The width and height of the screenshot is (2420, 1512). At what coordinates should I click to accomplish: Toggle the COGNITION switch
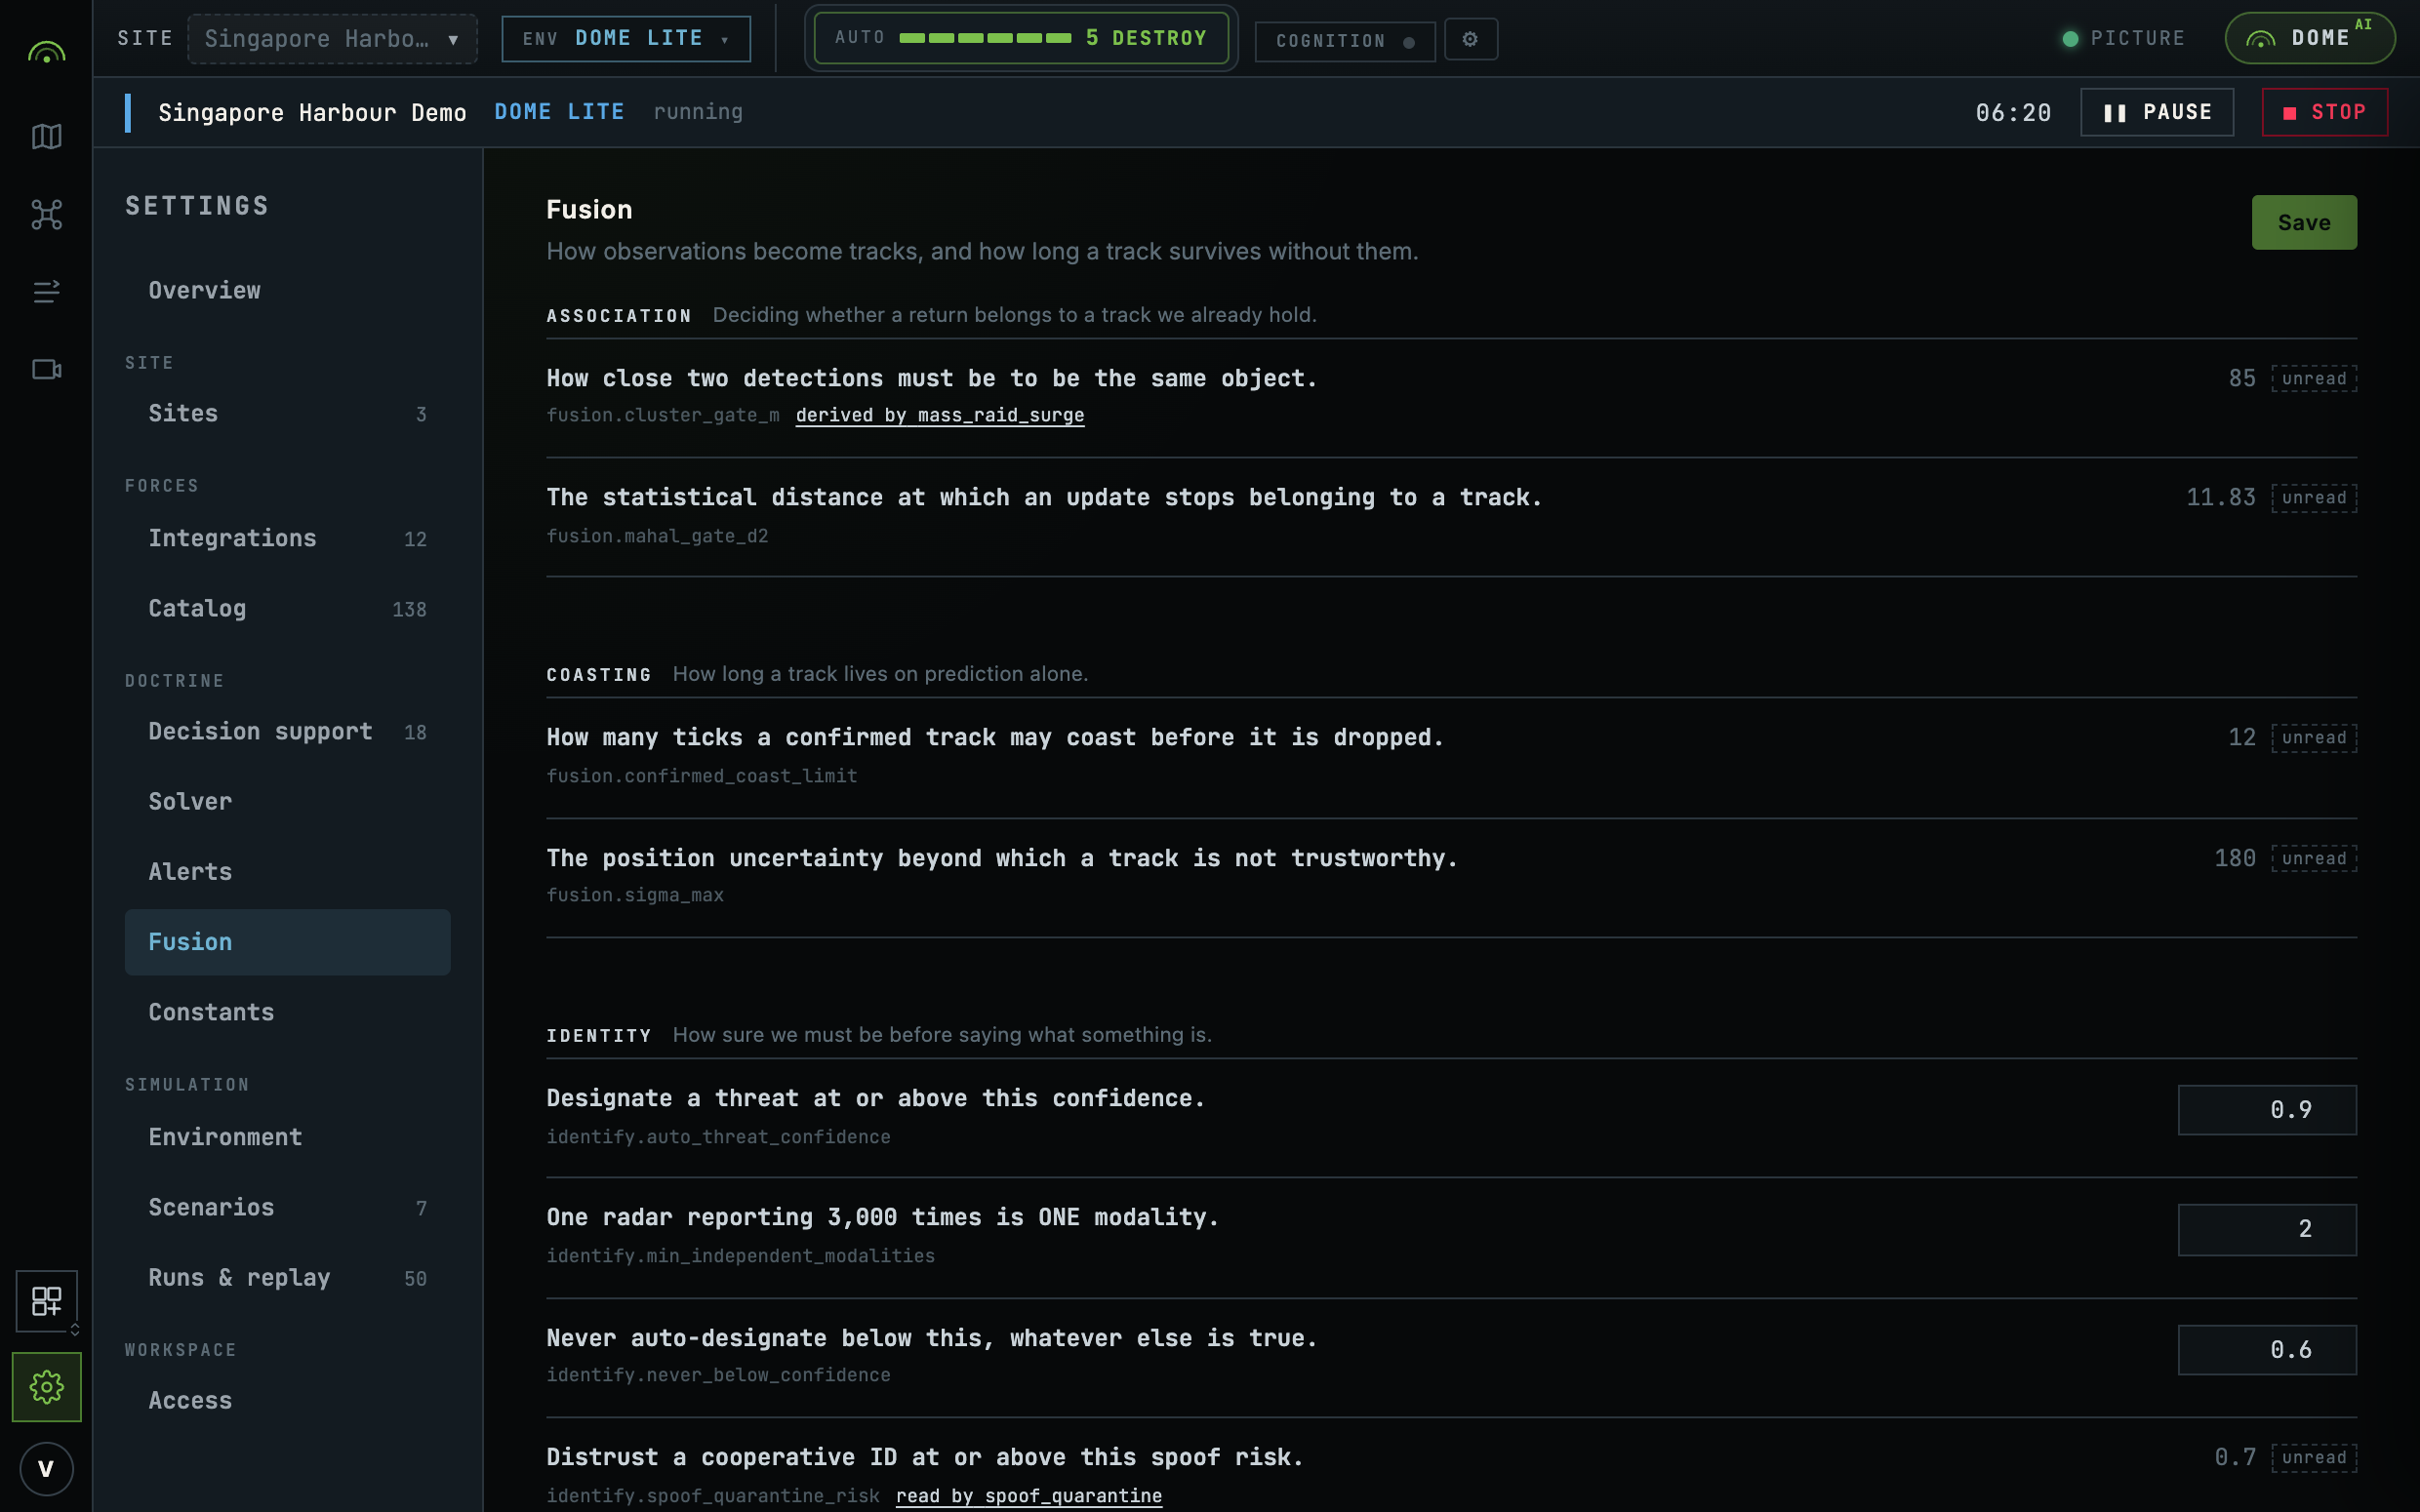(x=1345, y=41)
